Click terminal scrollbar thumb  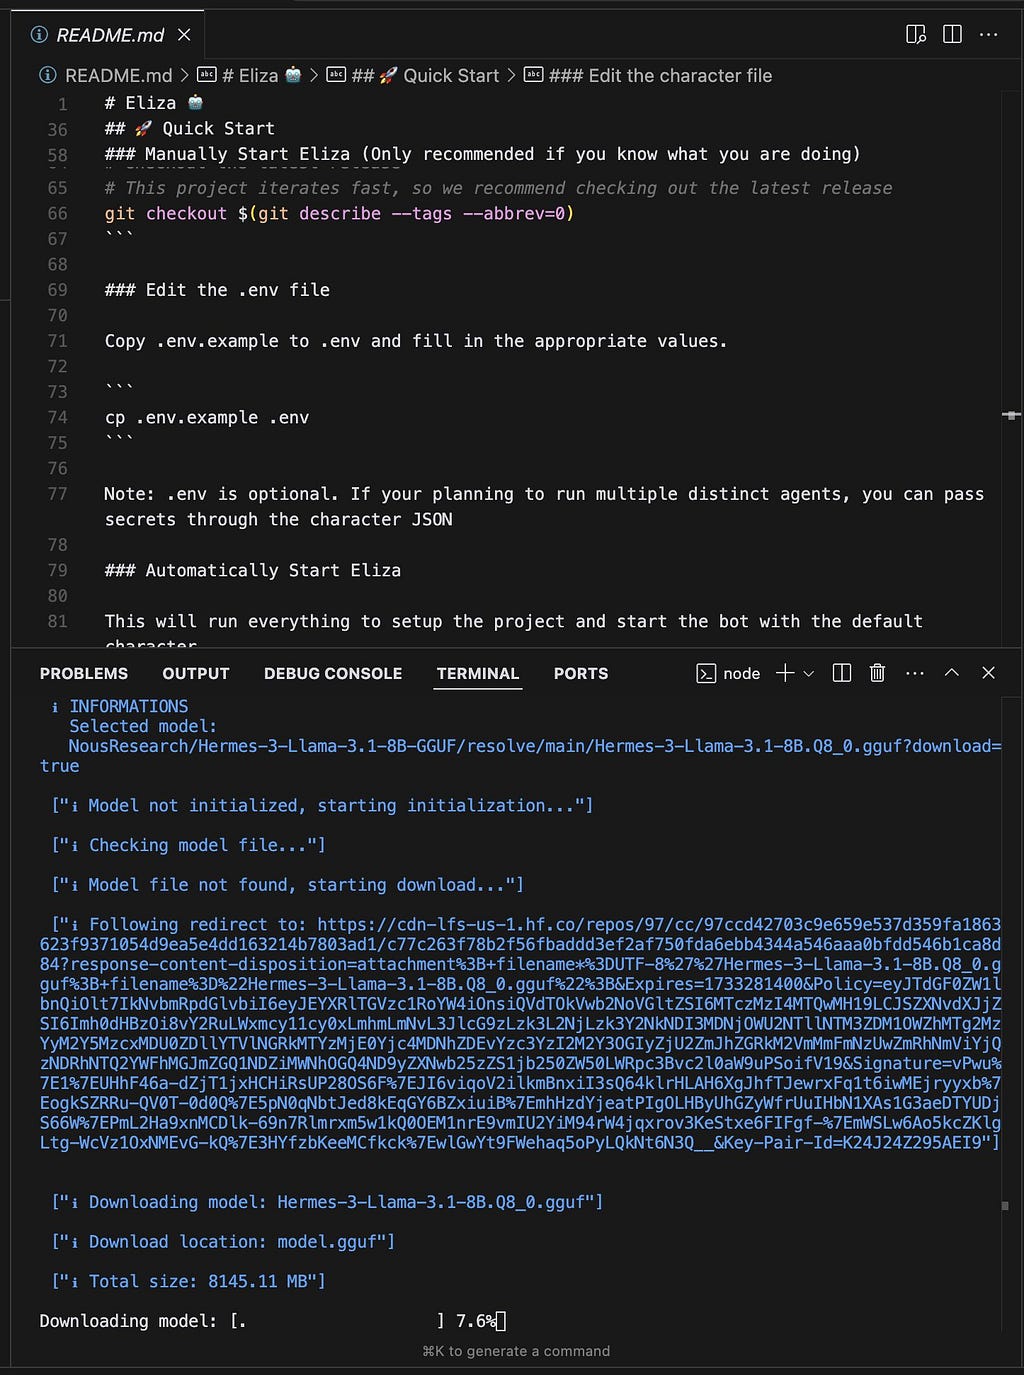click(x=1005, y=1205)
